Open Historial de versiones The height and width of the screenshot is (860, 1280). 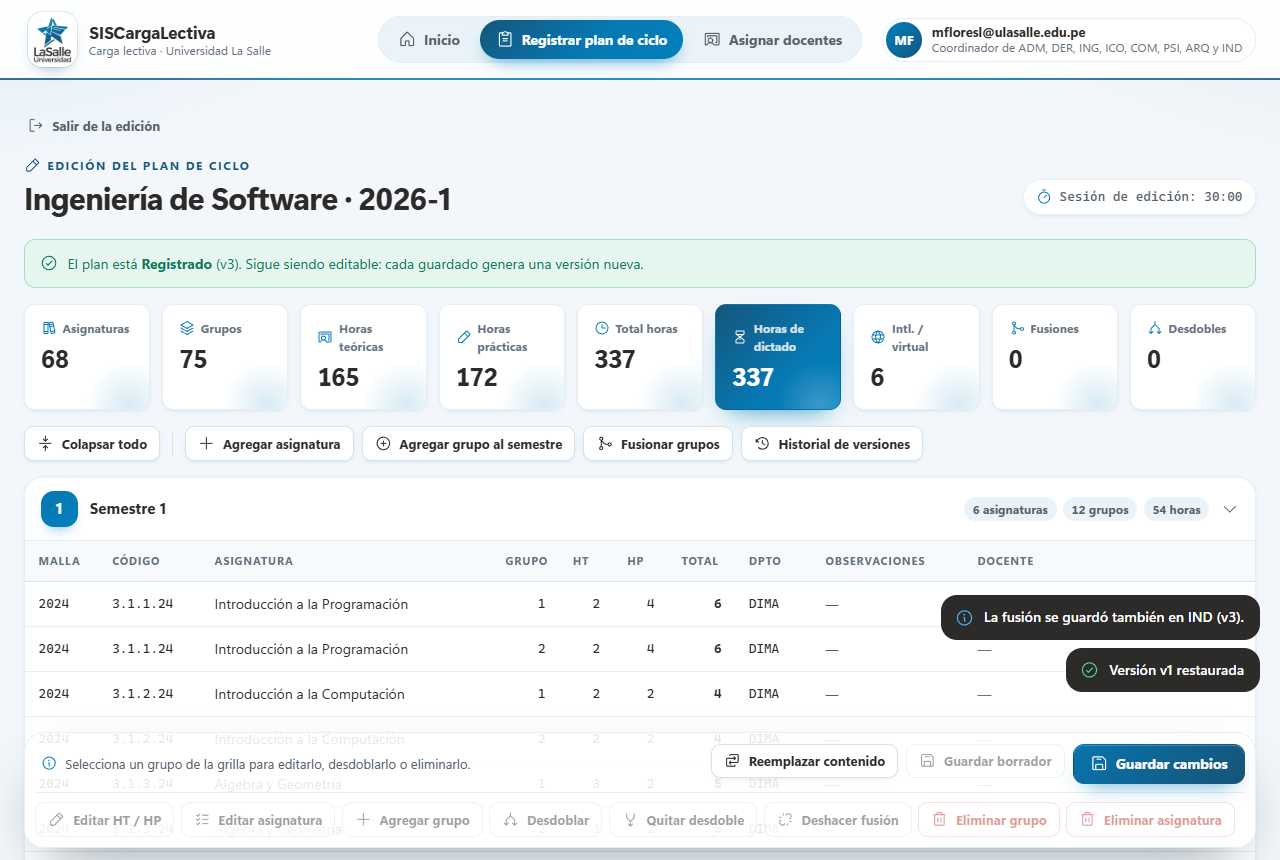(832, 444)
